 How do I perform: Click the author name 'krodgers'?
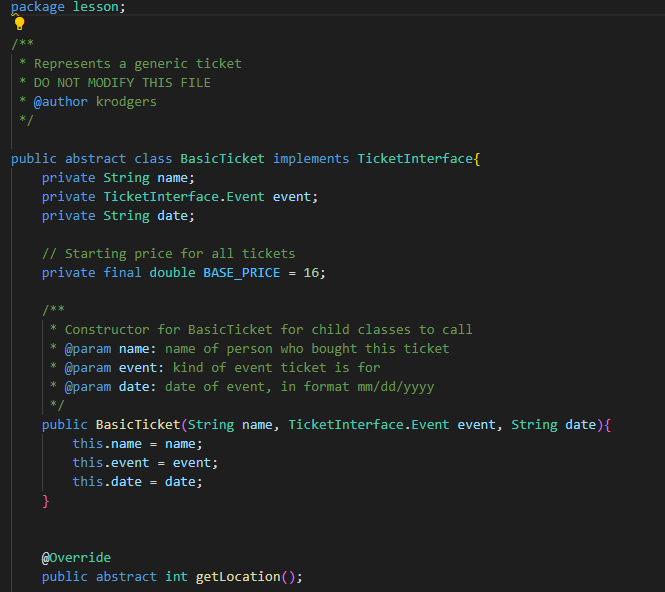[126, 102]
